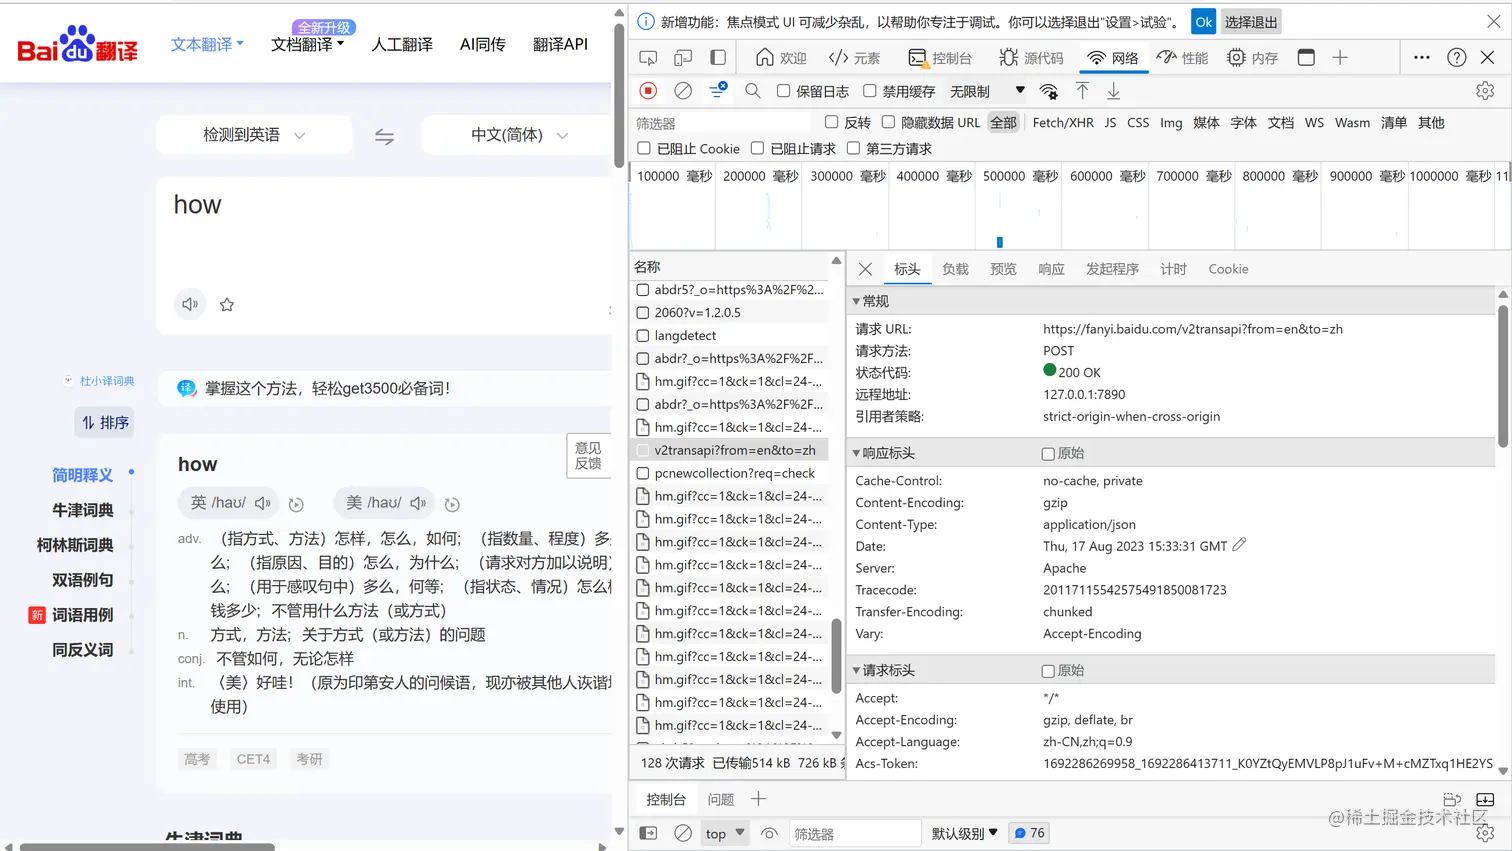Open the console context 'top' dropdown

[x=725, y=833]
